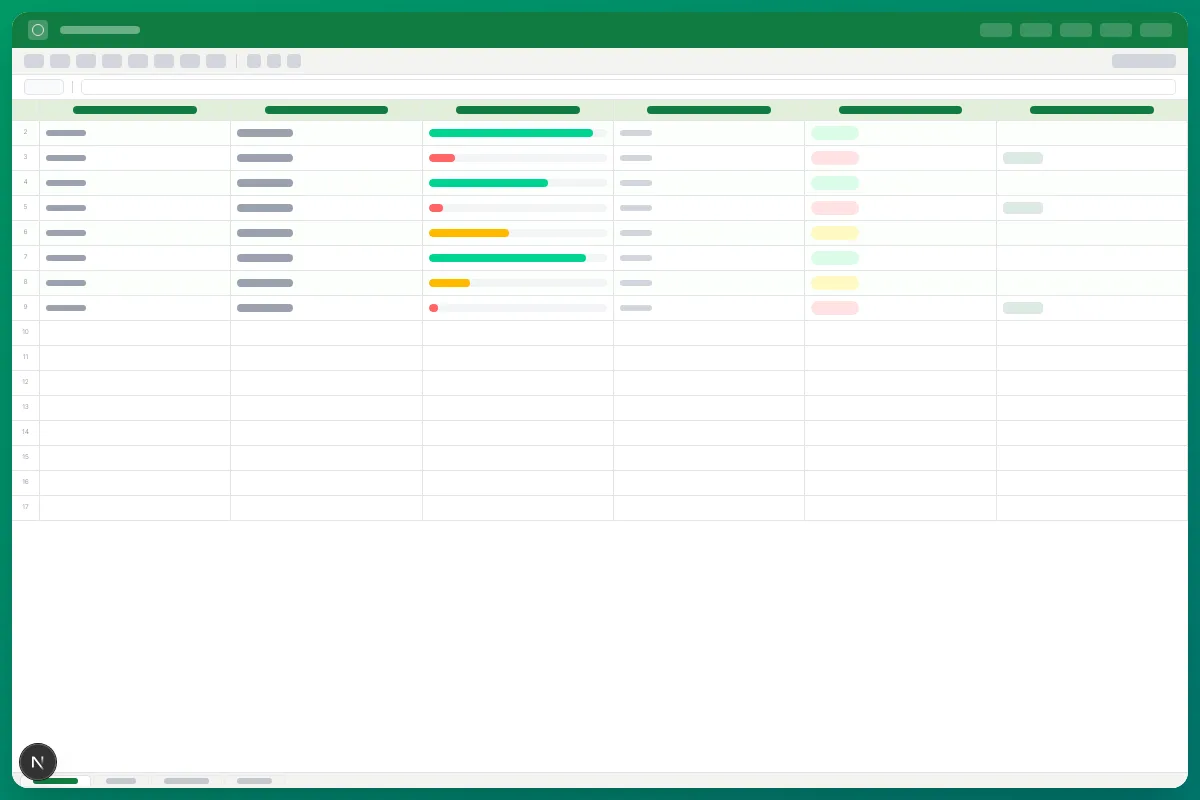Click the first toolbar button placeholder
The image size is (1200, 800).
click(x=34, y=61)
